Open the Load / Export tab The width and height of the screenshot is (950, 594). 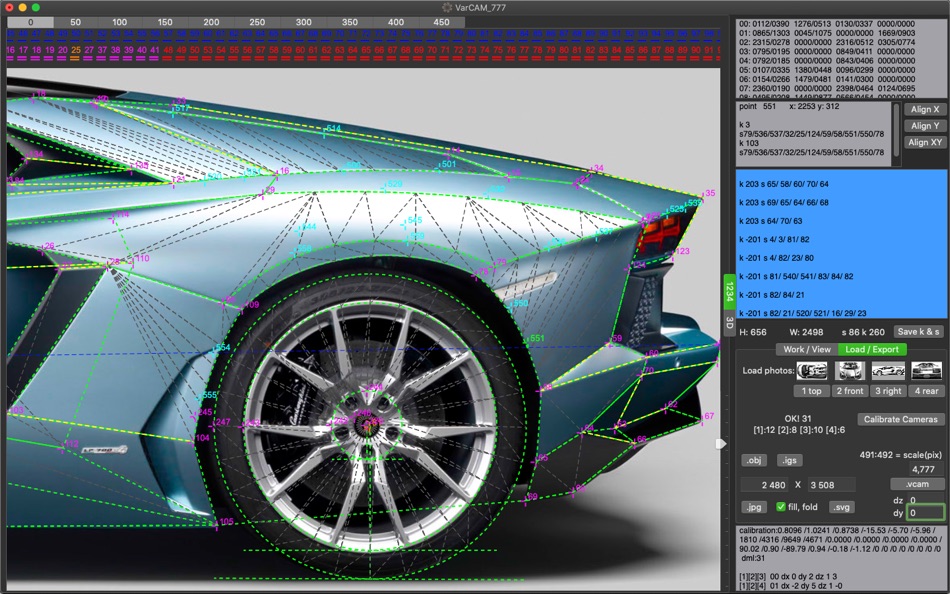click(872, 349)
